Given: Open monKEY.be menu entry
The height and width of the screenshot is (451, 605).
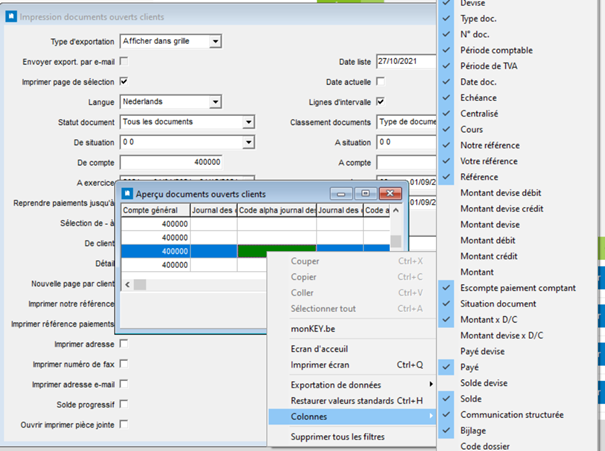Looking at the screenshot, I should [352, 329].
